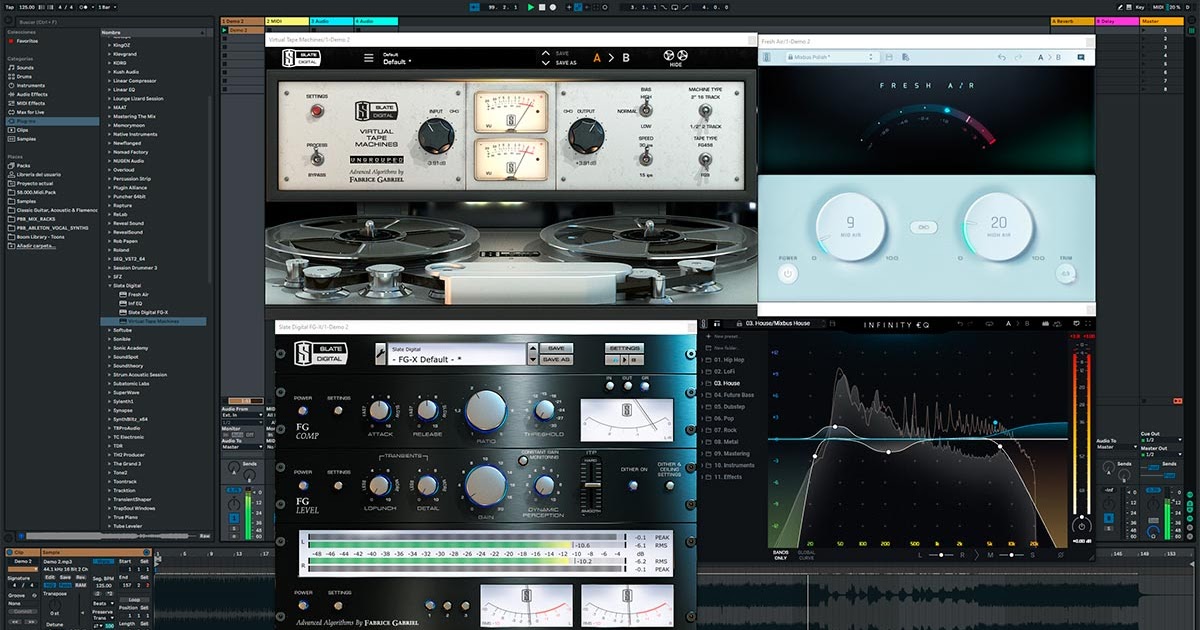Click the MIDI map icon at top right
This screenshot has height=630, width=1200.
point(1159,7)
